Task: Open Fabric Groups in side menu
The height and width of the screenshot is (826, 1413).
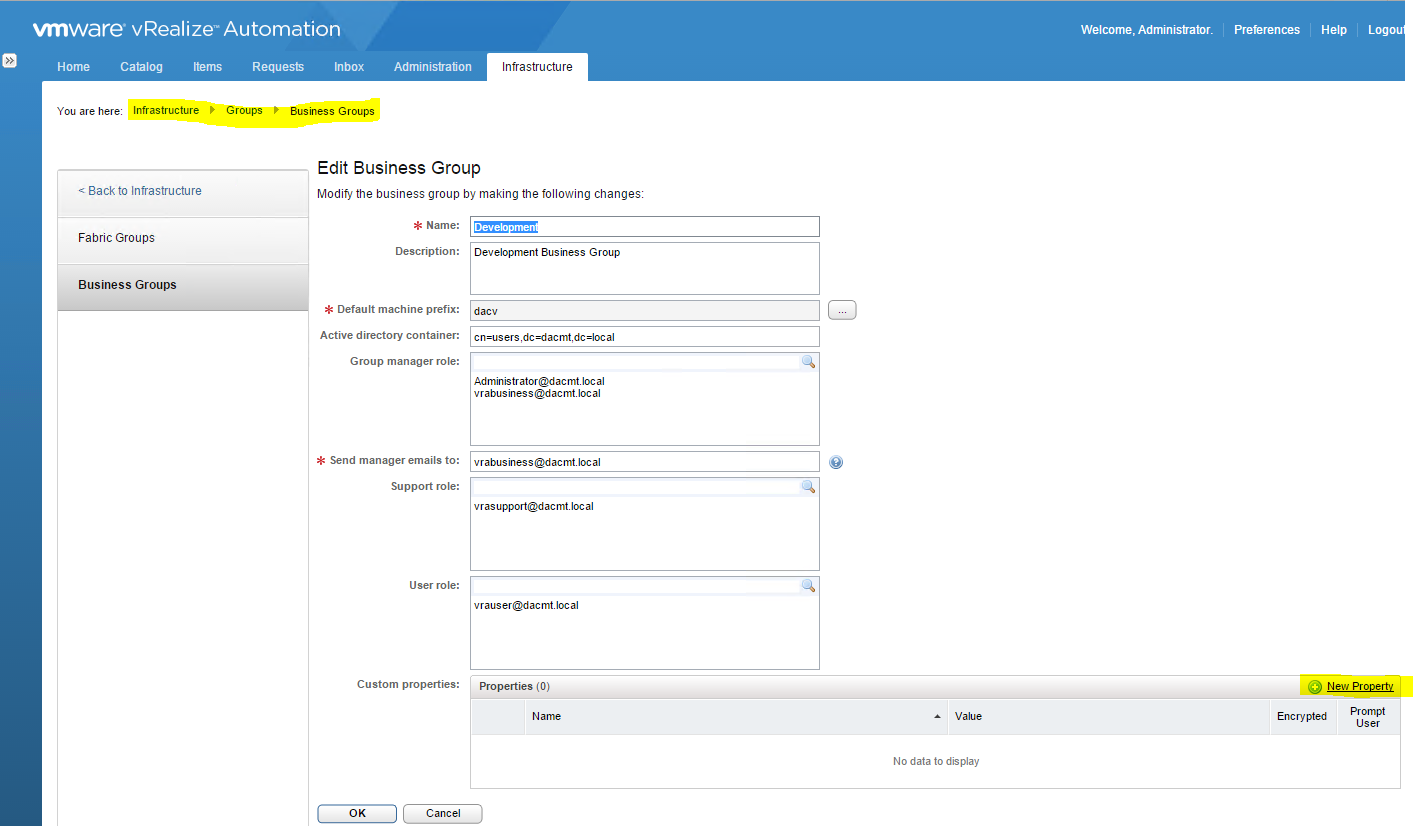Action: coord(183,238)
